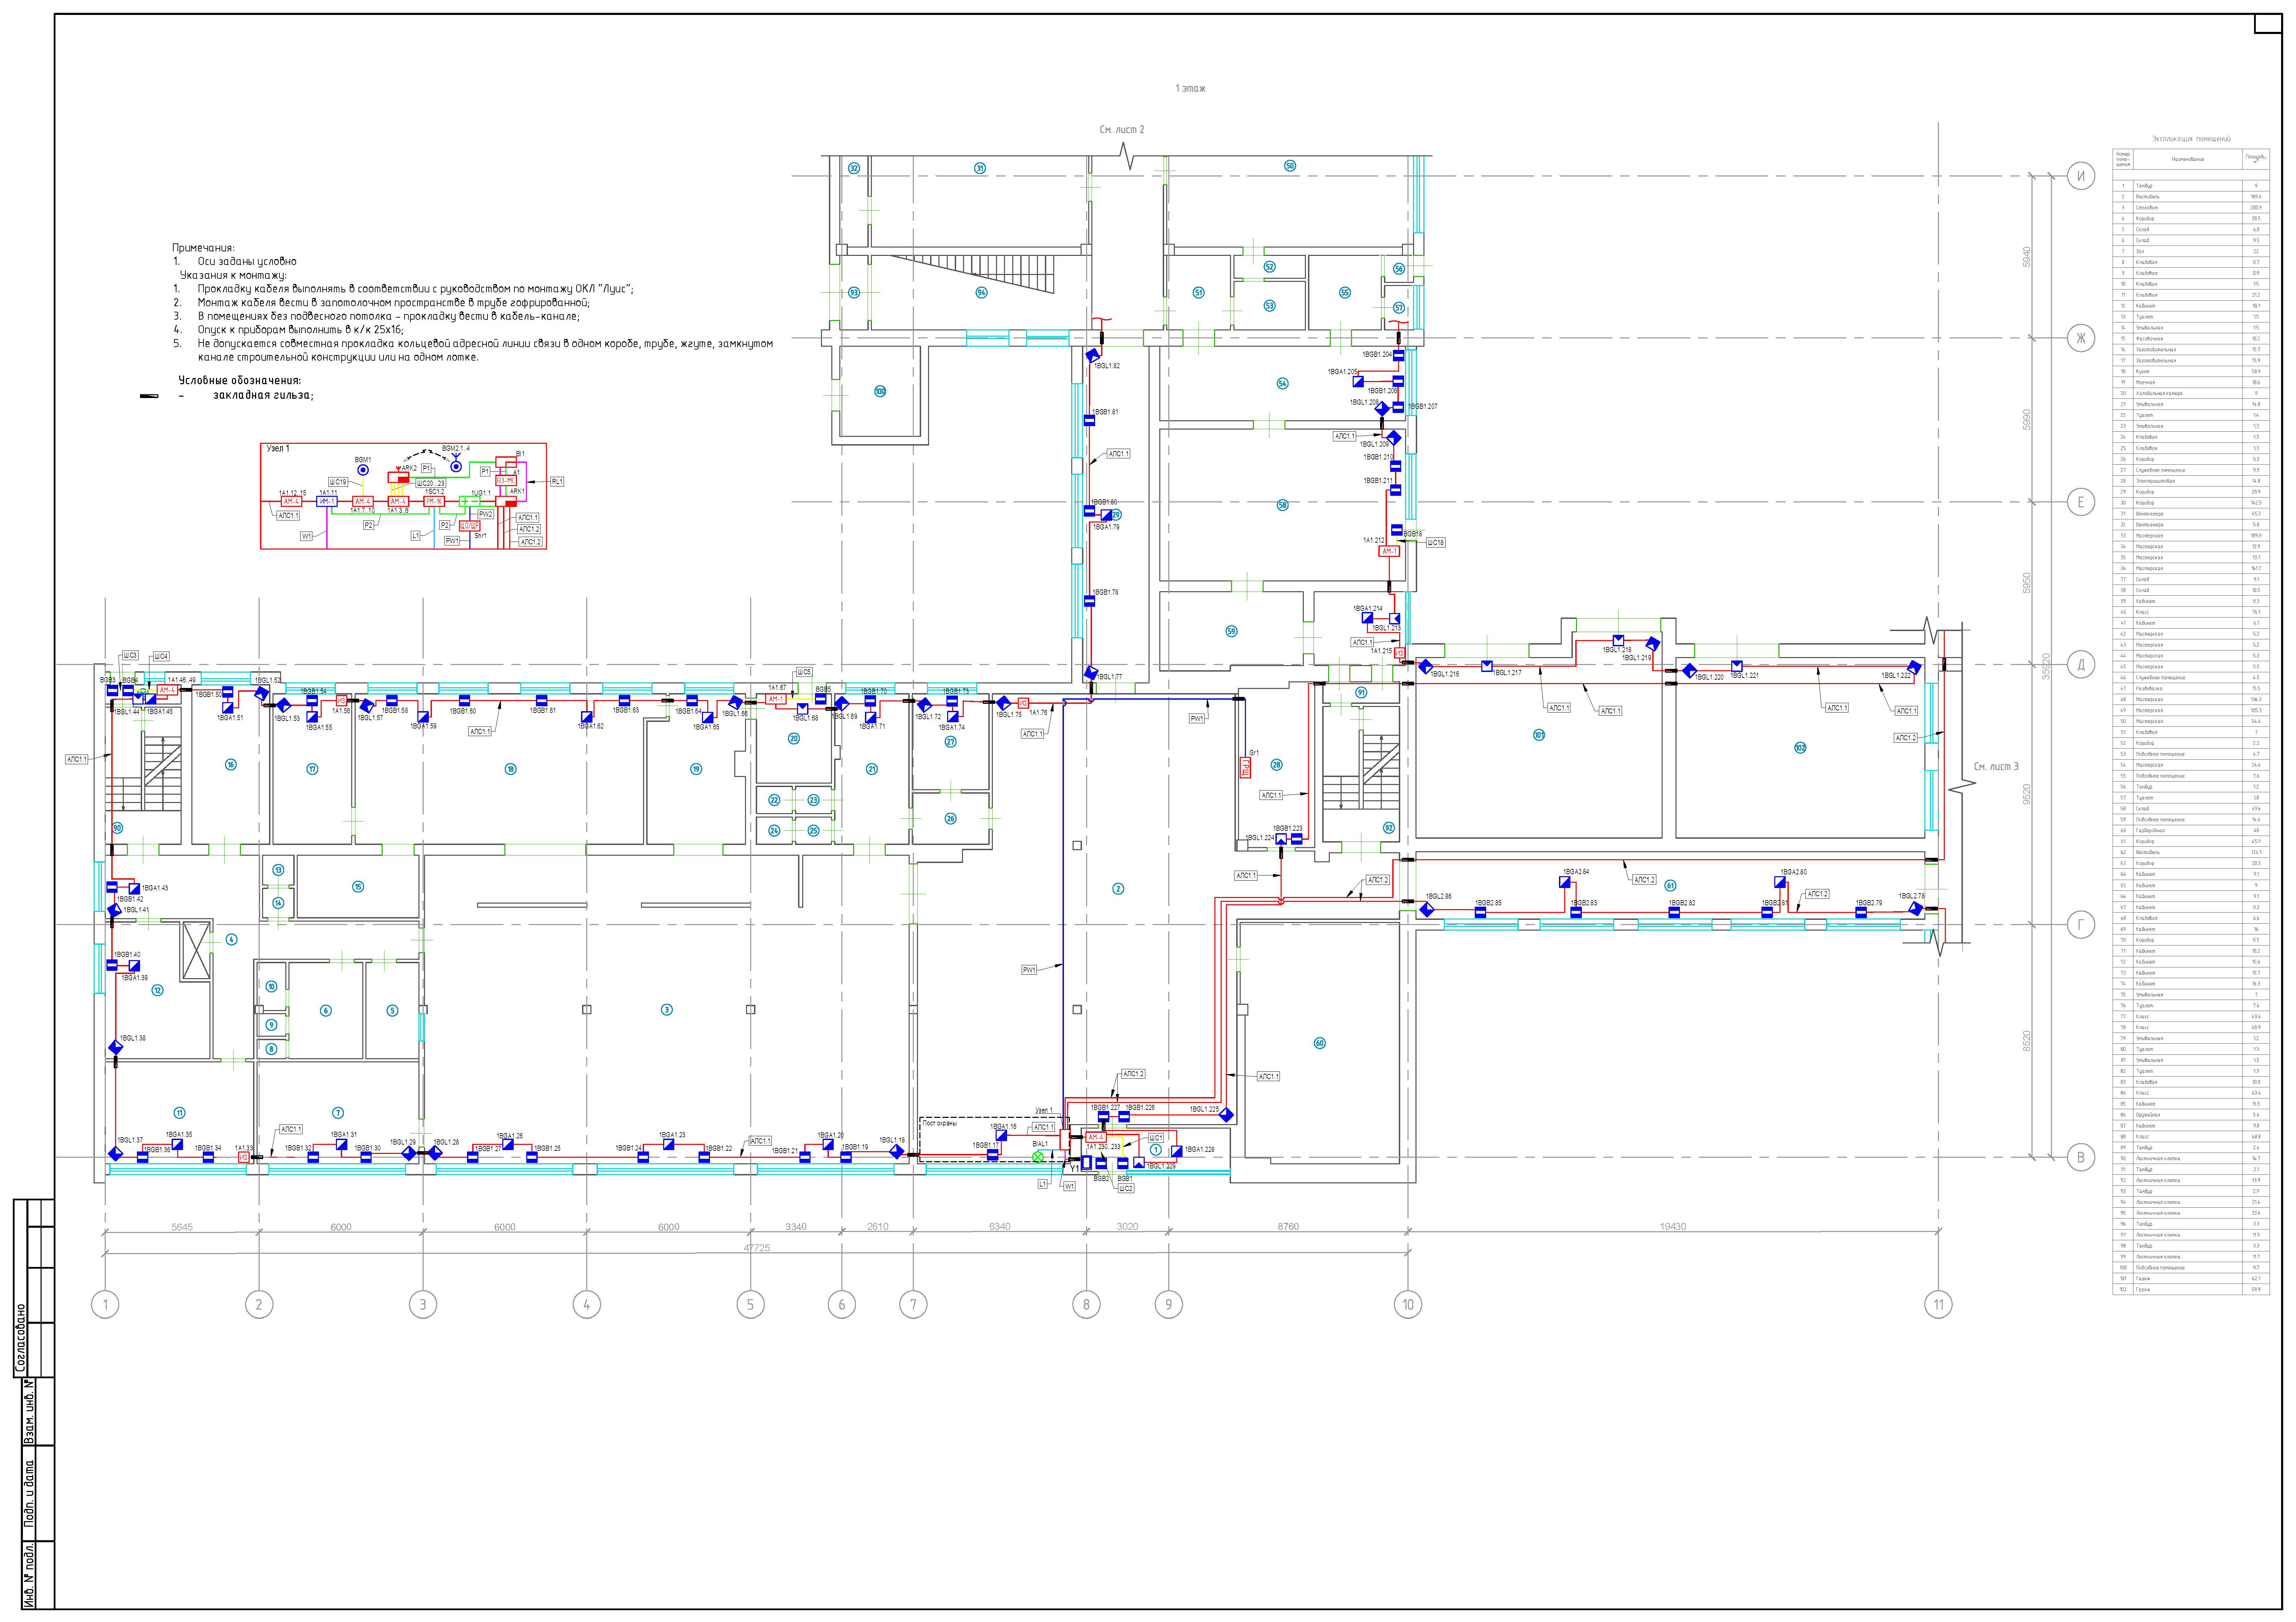Image resolution: width=2296 pixels, height=1622 pixels.
Task: Click grid axis bubble В on the right
Action: (x=2081, y=1158)
